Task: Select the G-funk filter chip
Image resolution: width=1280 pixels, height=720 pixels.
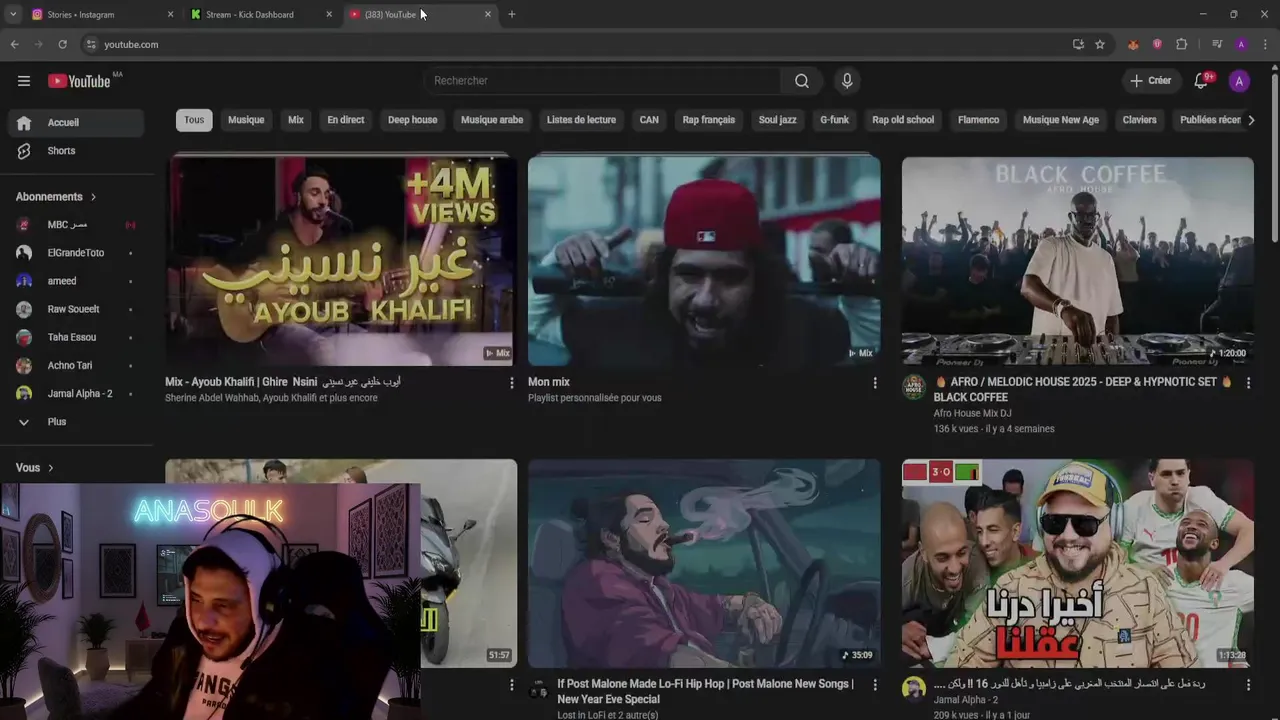Action: pyautogui.click(x=834, y=120)
